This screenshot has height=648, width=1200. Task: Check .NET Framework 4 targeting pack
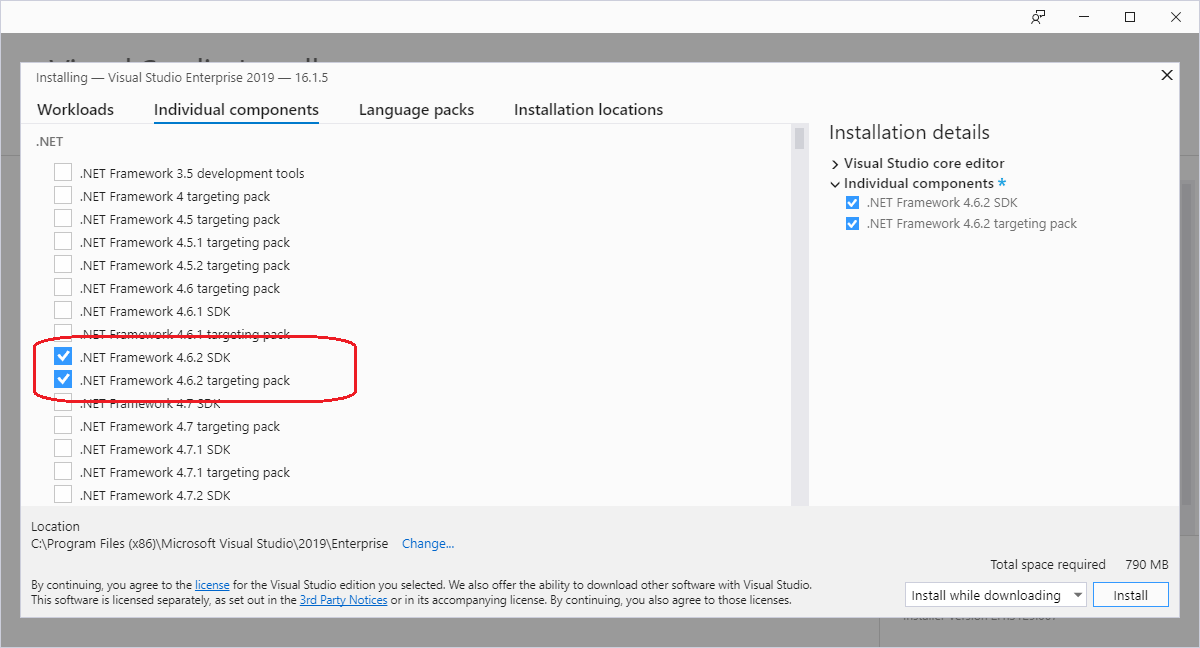(63, 195)
